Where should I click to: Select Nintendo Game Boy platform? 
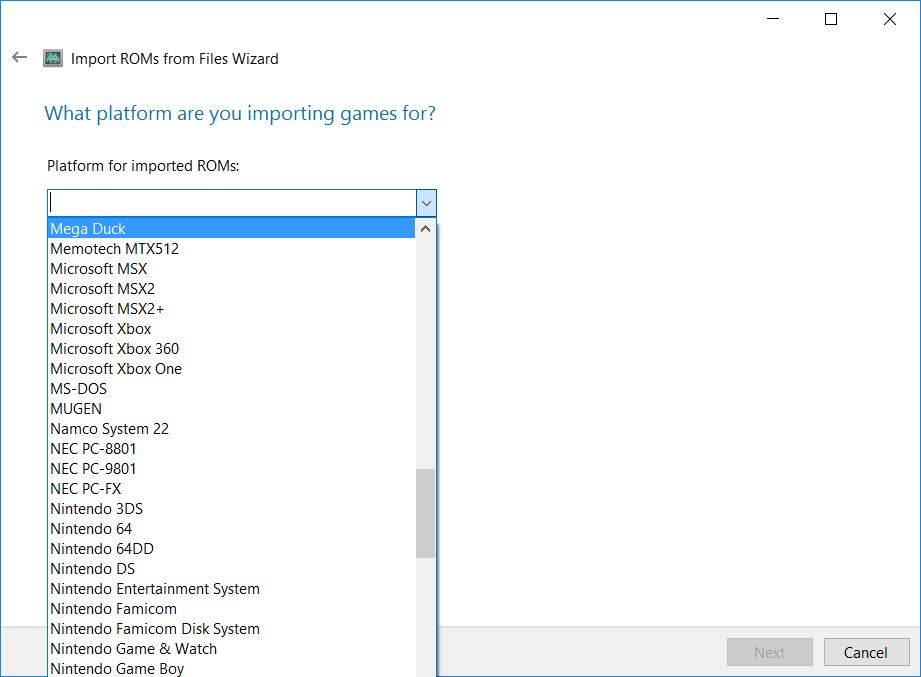pos(231,668)
